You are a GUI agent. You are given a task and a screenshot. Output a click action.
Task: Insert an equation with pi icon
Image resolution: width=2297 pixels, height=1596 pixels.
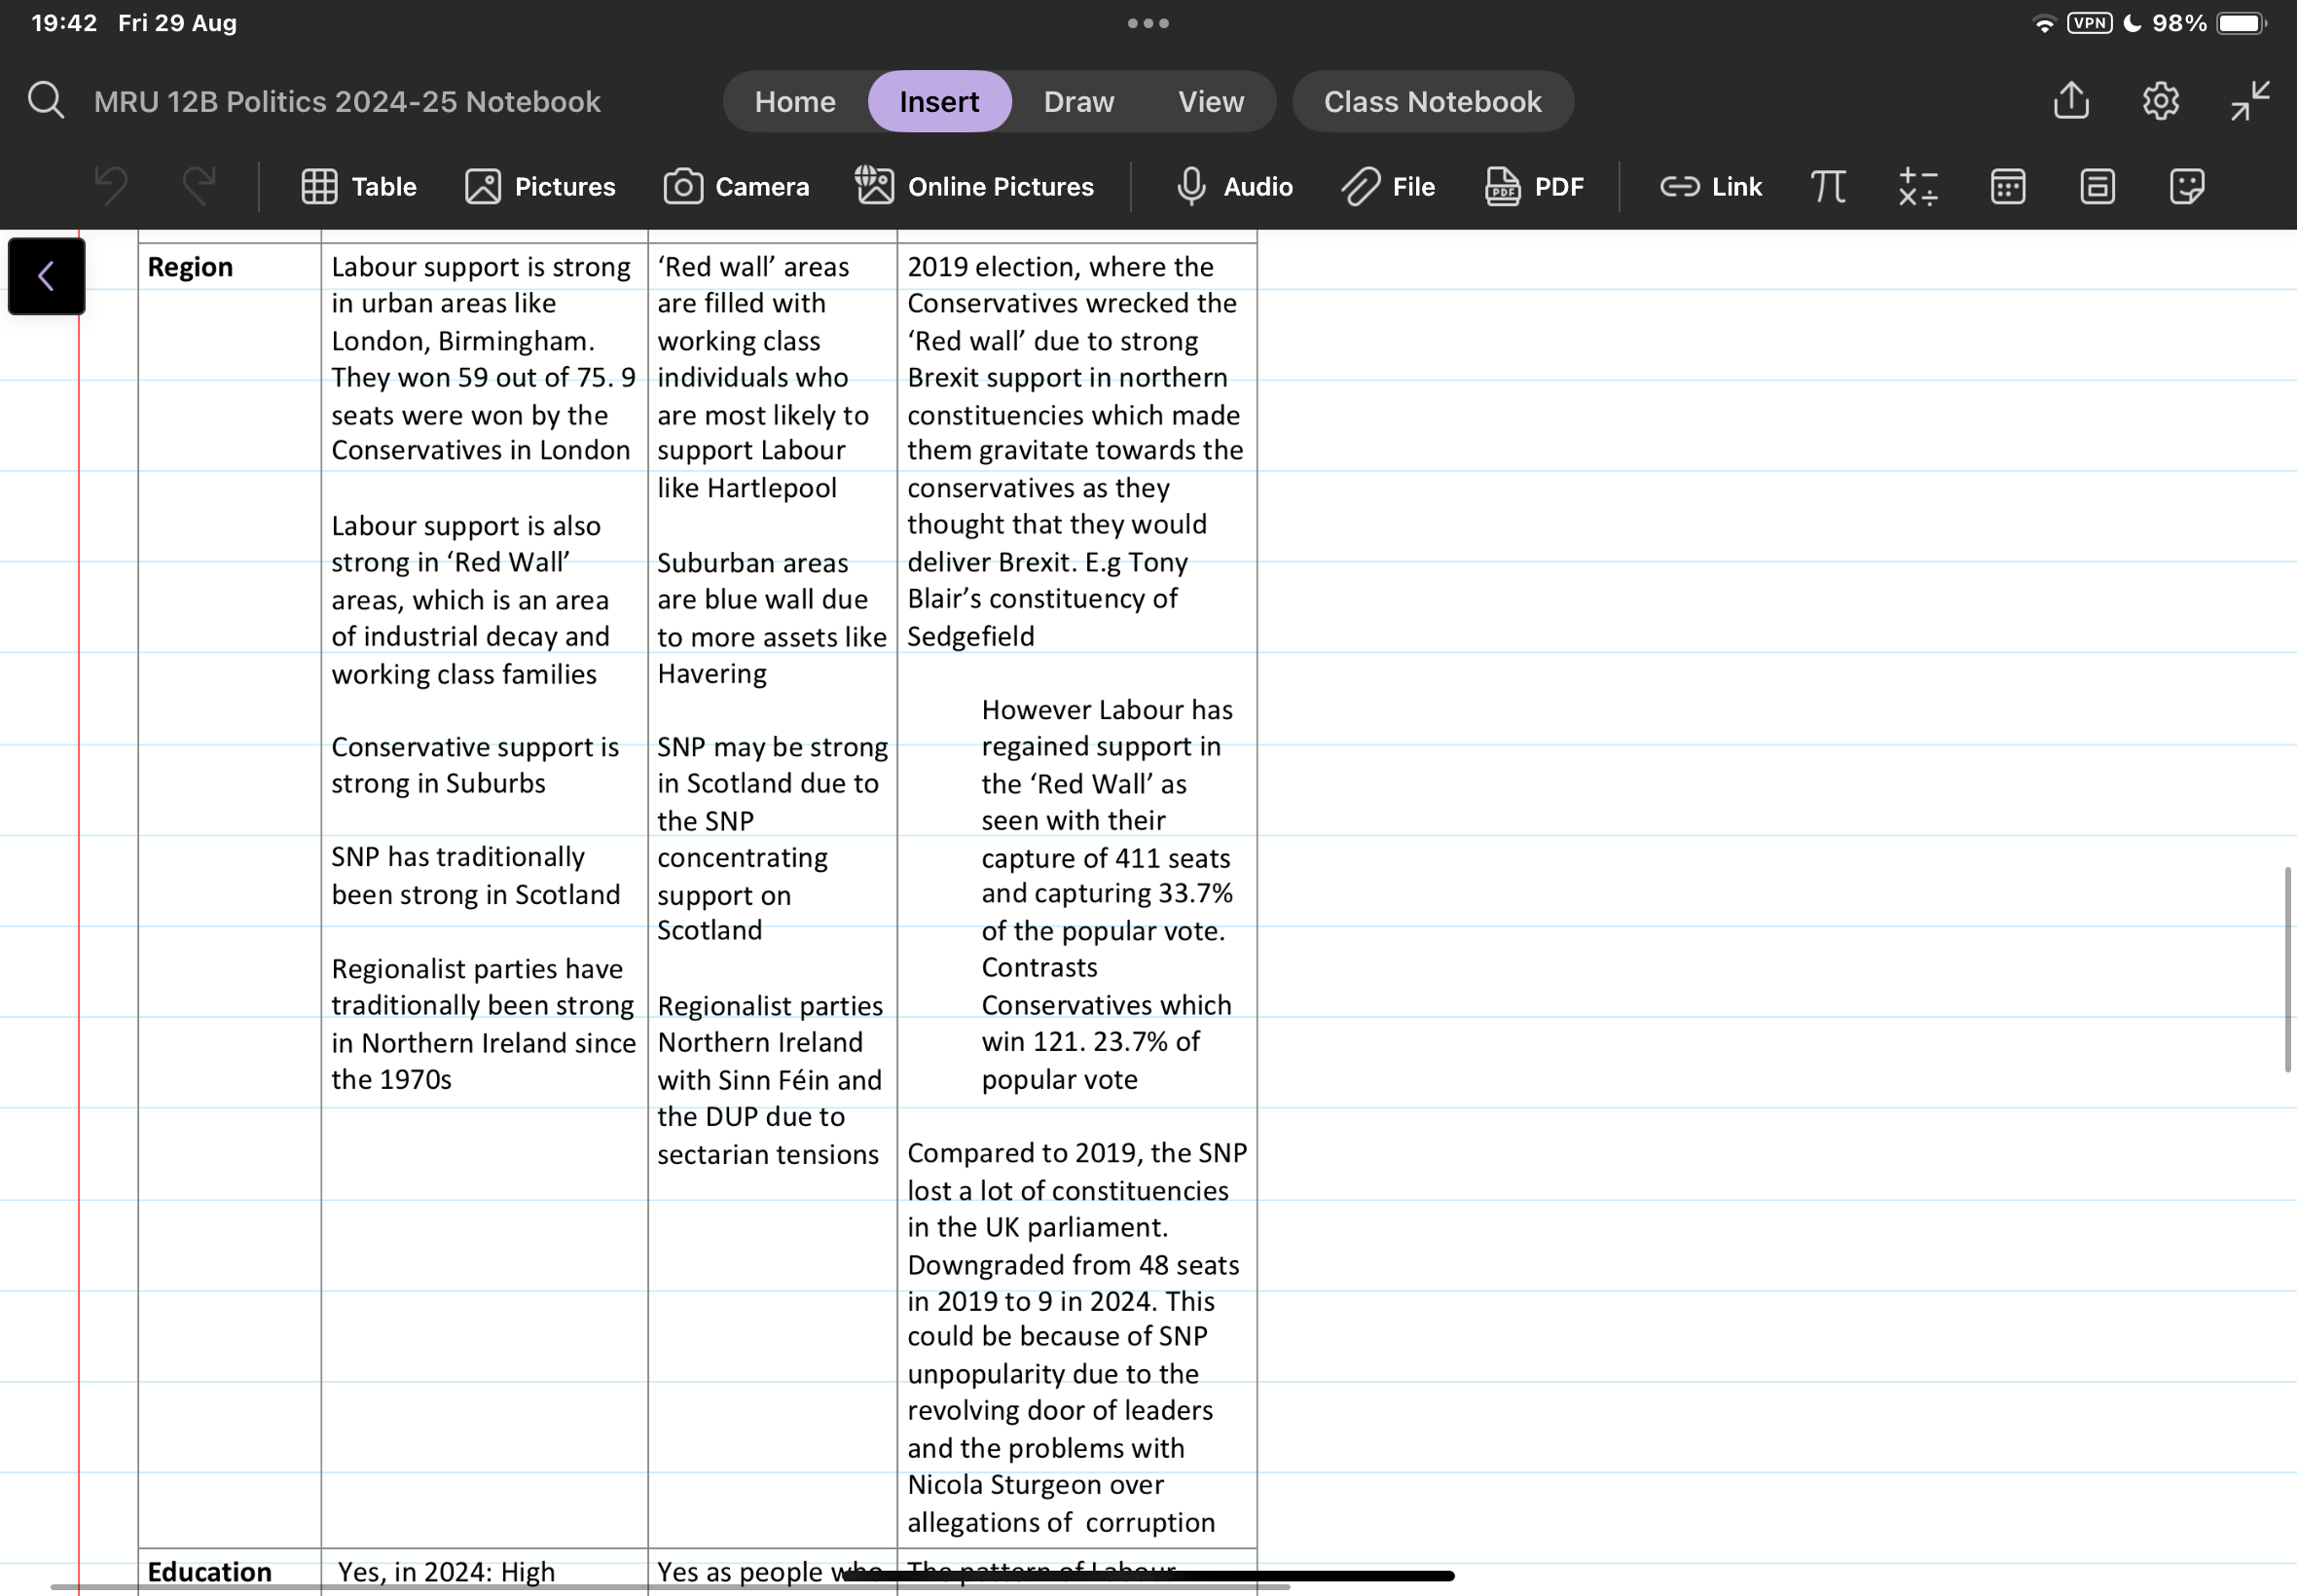click(x=1828, y=187)
